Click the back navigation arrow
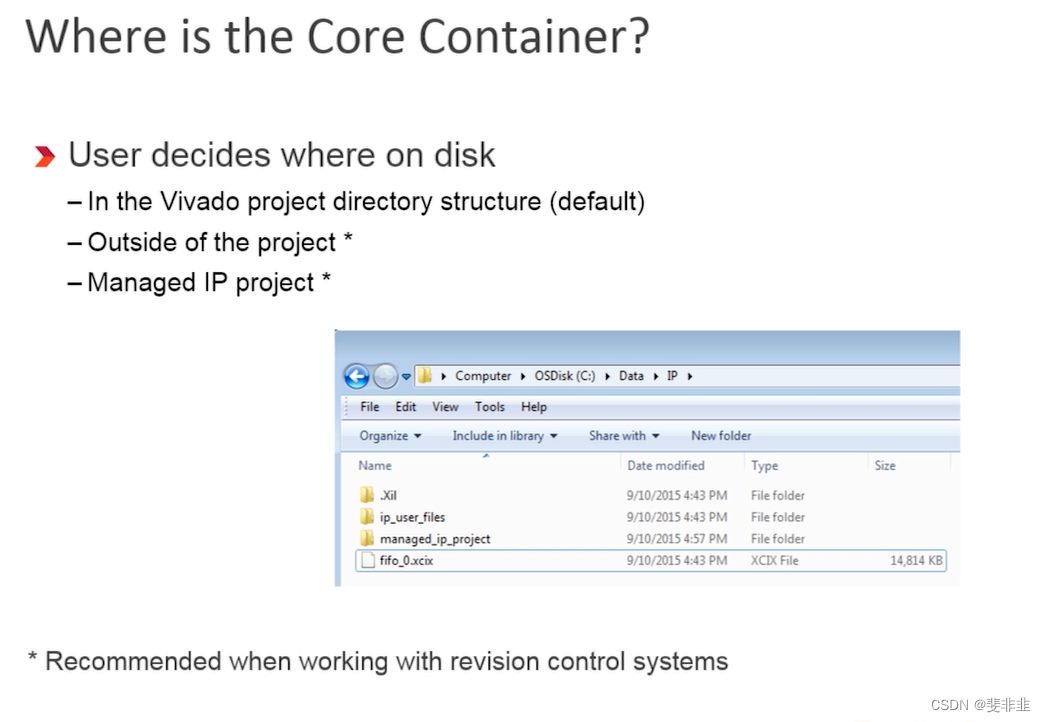This screenshot has height=722, width=1046. click(x=357, y=376)
